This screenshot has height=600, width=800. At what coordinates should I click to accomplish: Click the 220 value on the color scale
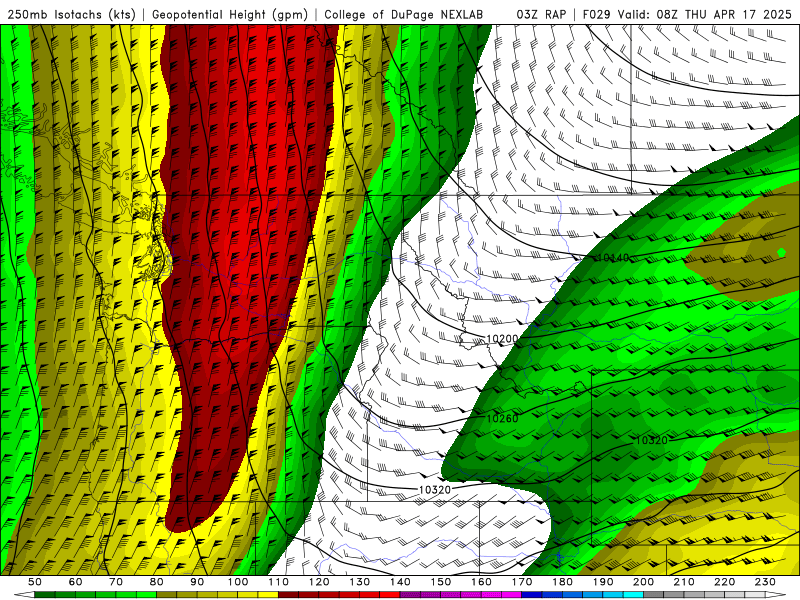(x=724, y=582)
